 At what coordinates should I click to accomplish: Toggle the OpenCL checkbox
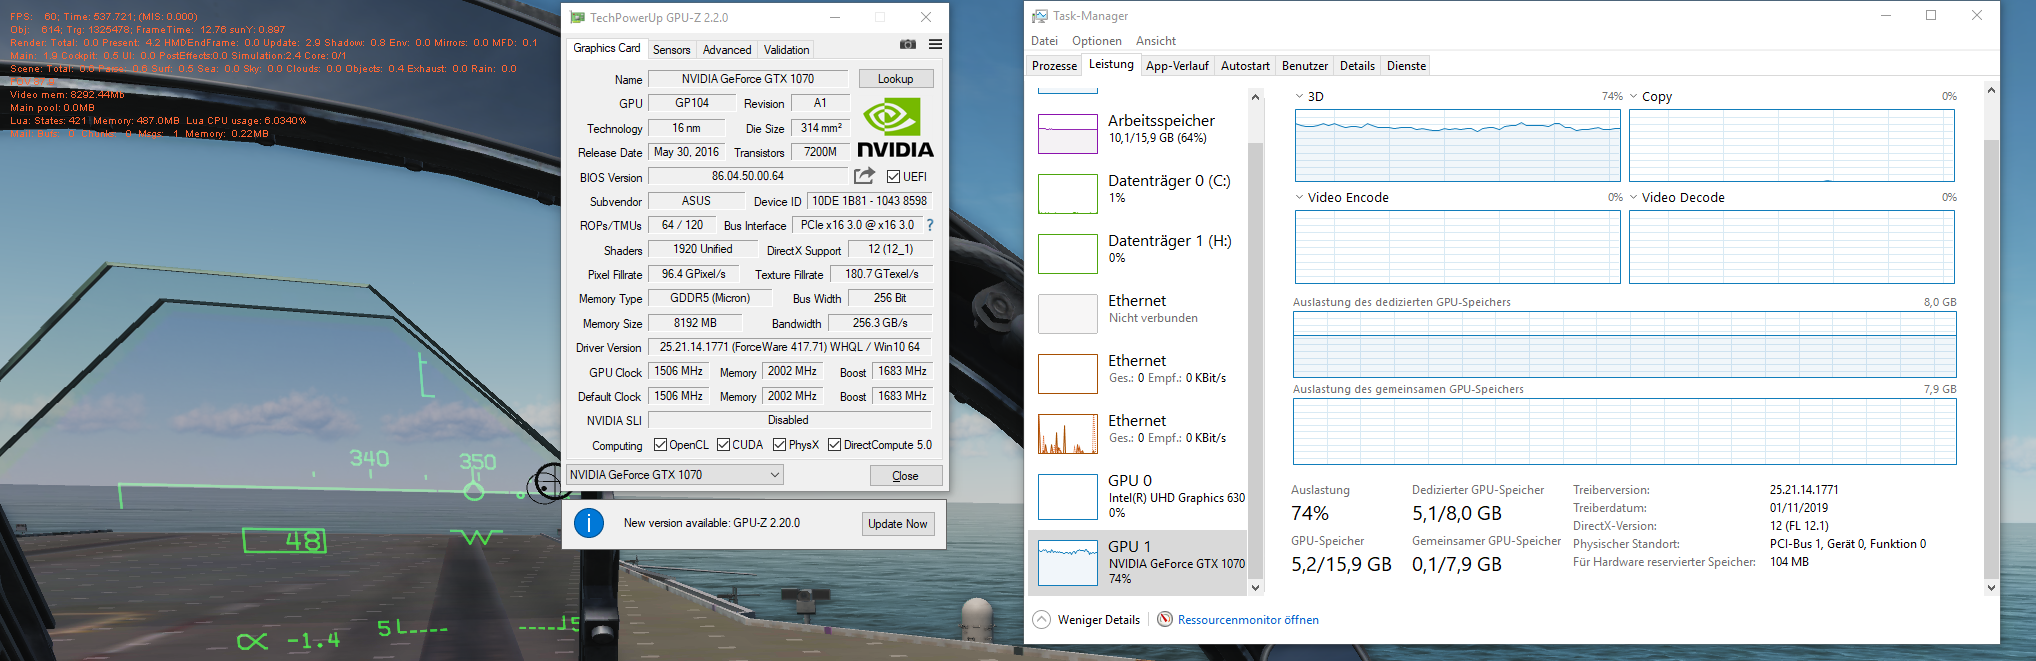660,445
